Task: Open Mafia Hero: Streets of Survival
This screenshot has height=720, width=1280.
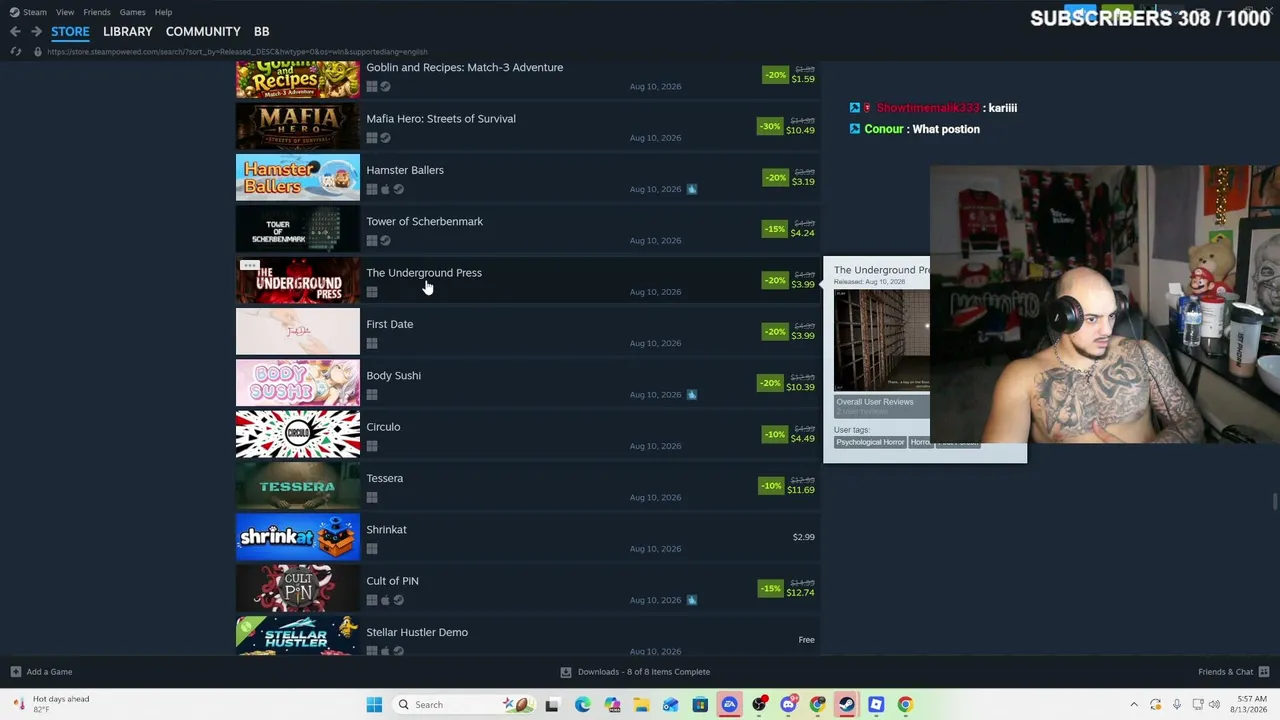Action: (x=441, y=118)
